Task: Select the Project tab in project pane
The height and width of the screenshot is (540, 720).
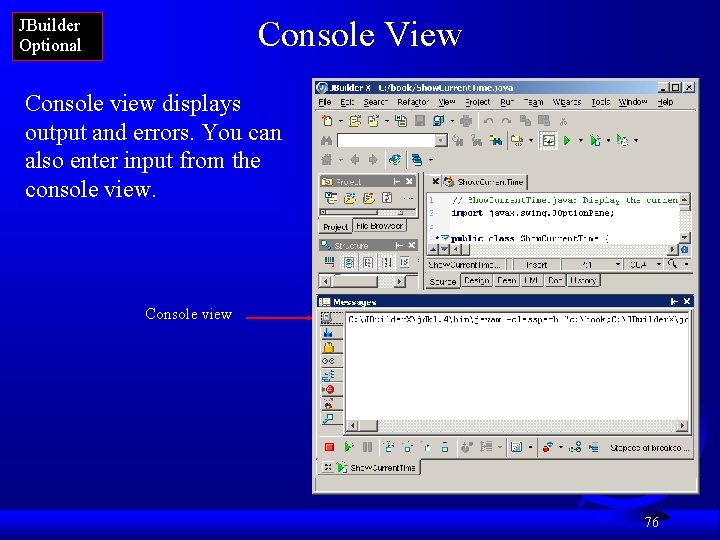Action: coord(335,227)
